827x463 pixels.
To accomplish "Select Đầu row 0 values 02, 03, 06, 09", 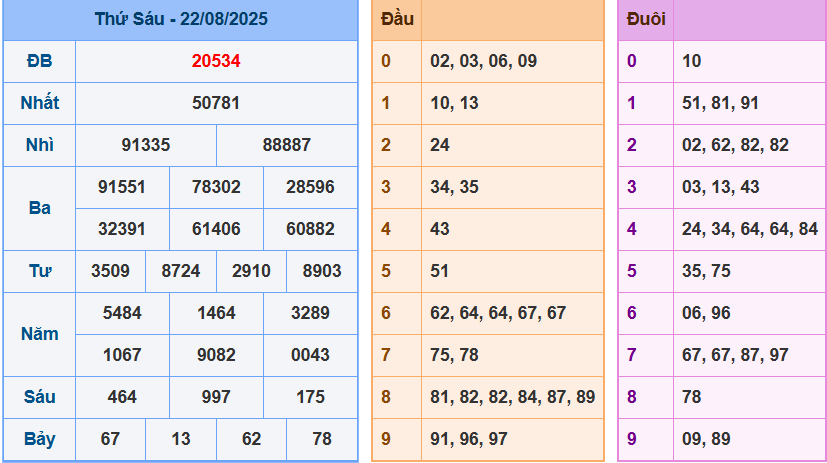I will tap(484, 61).
